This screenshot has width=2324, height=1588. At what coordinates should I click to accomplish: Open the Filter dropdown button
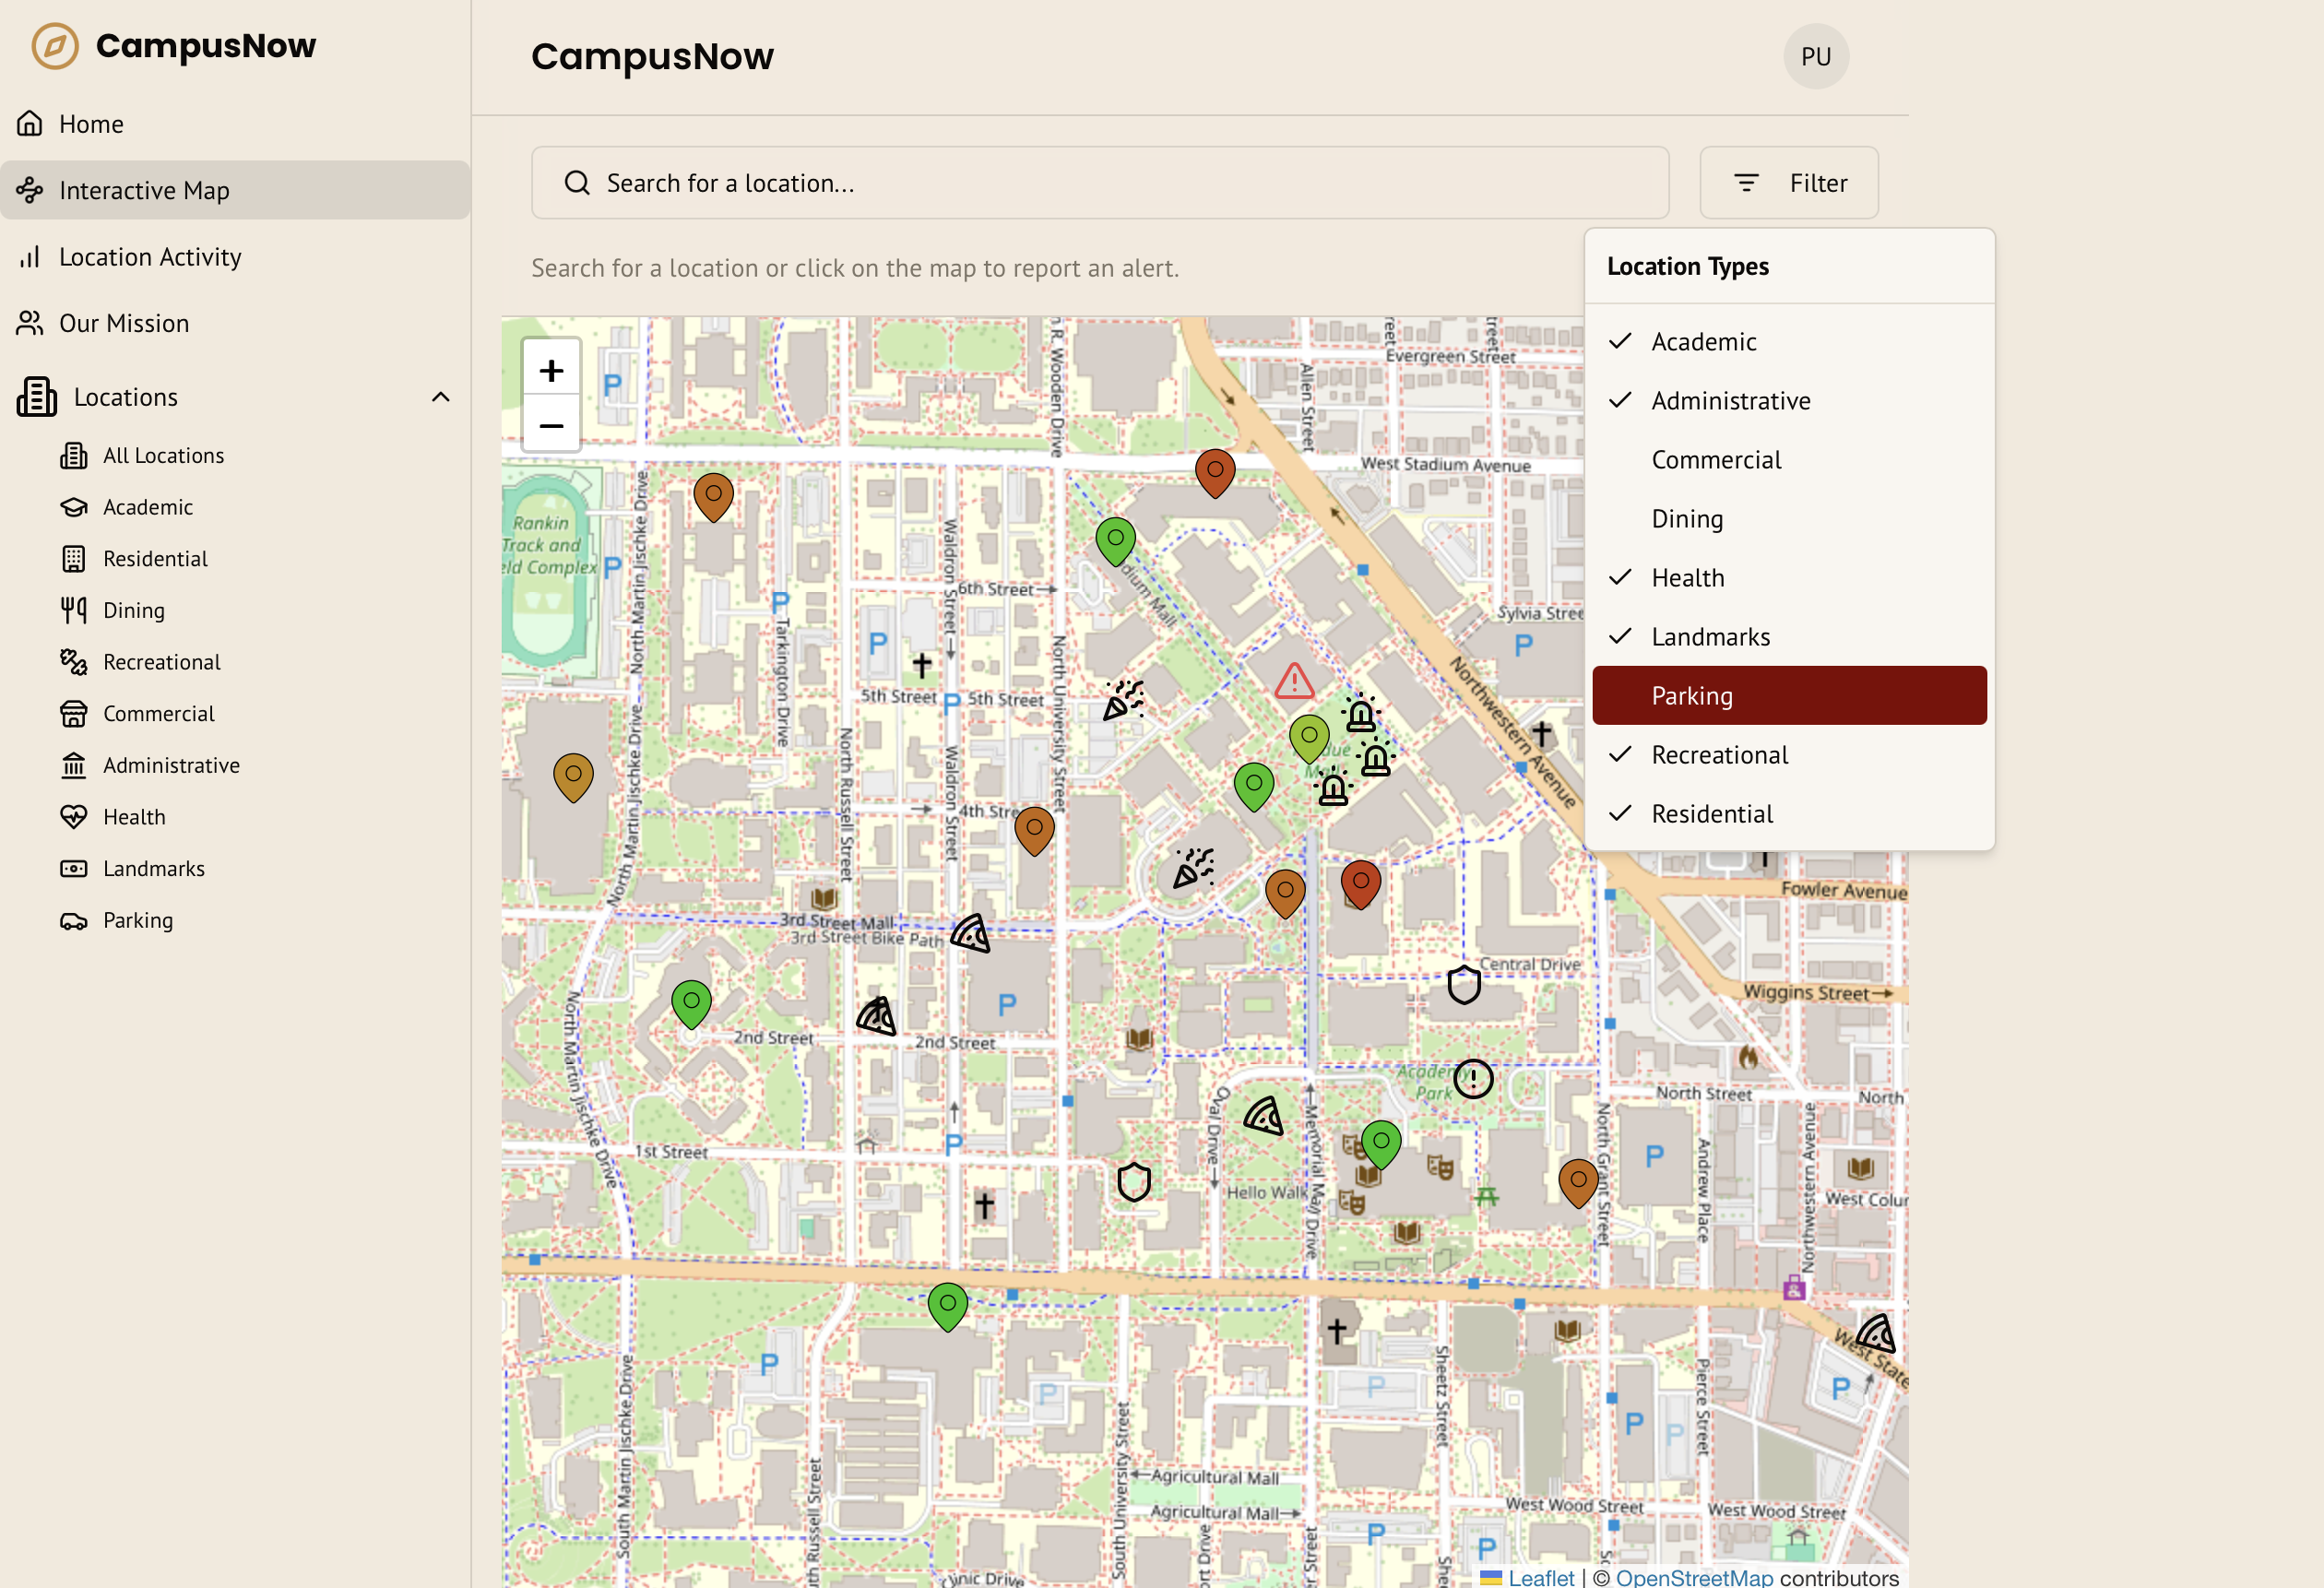tap(1788, 183)
